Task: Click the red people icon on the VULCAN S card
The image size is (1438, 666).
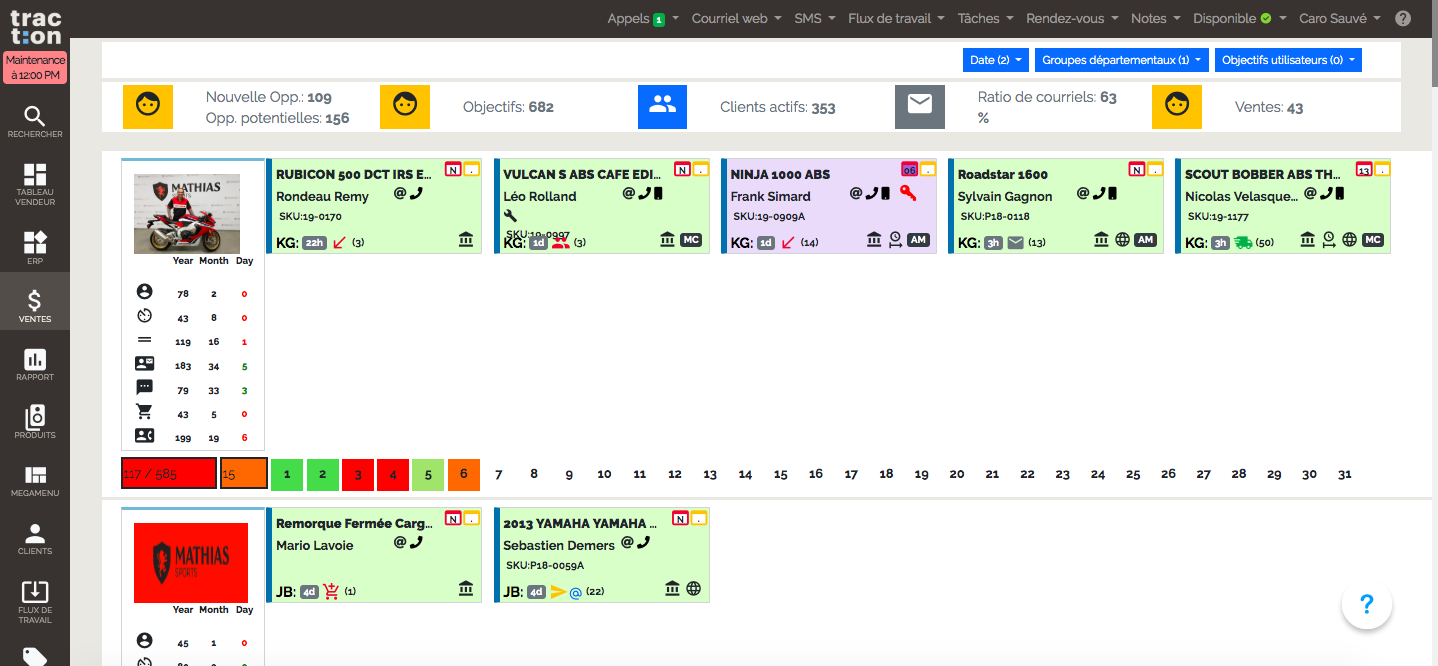Action: tap(560, 242)
